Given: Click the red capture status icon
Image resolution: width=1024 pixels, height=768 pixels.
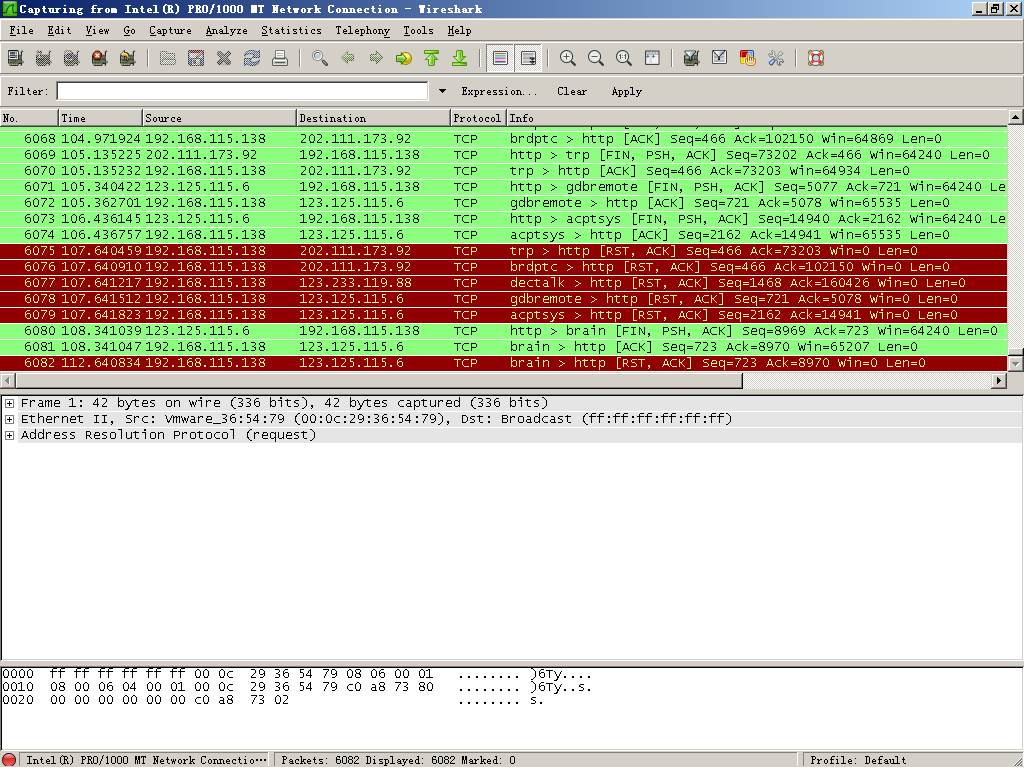Looking at the screenshot, I should 9,760.
